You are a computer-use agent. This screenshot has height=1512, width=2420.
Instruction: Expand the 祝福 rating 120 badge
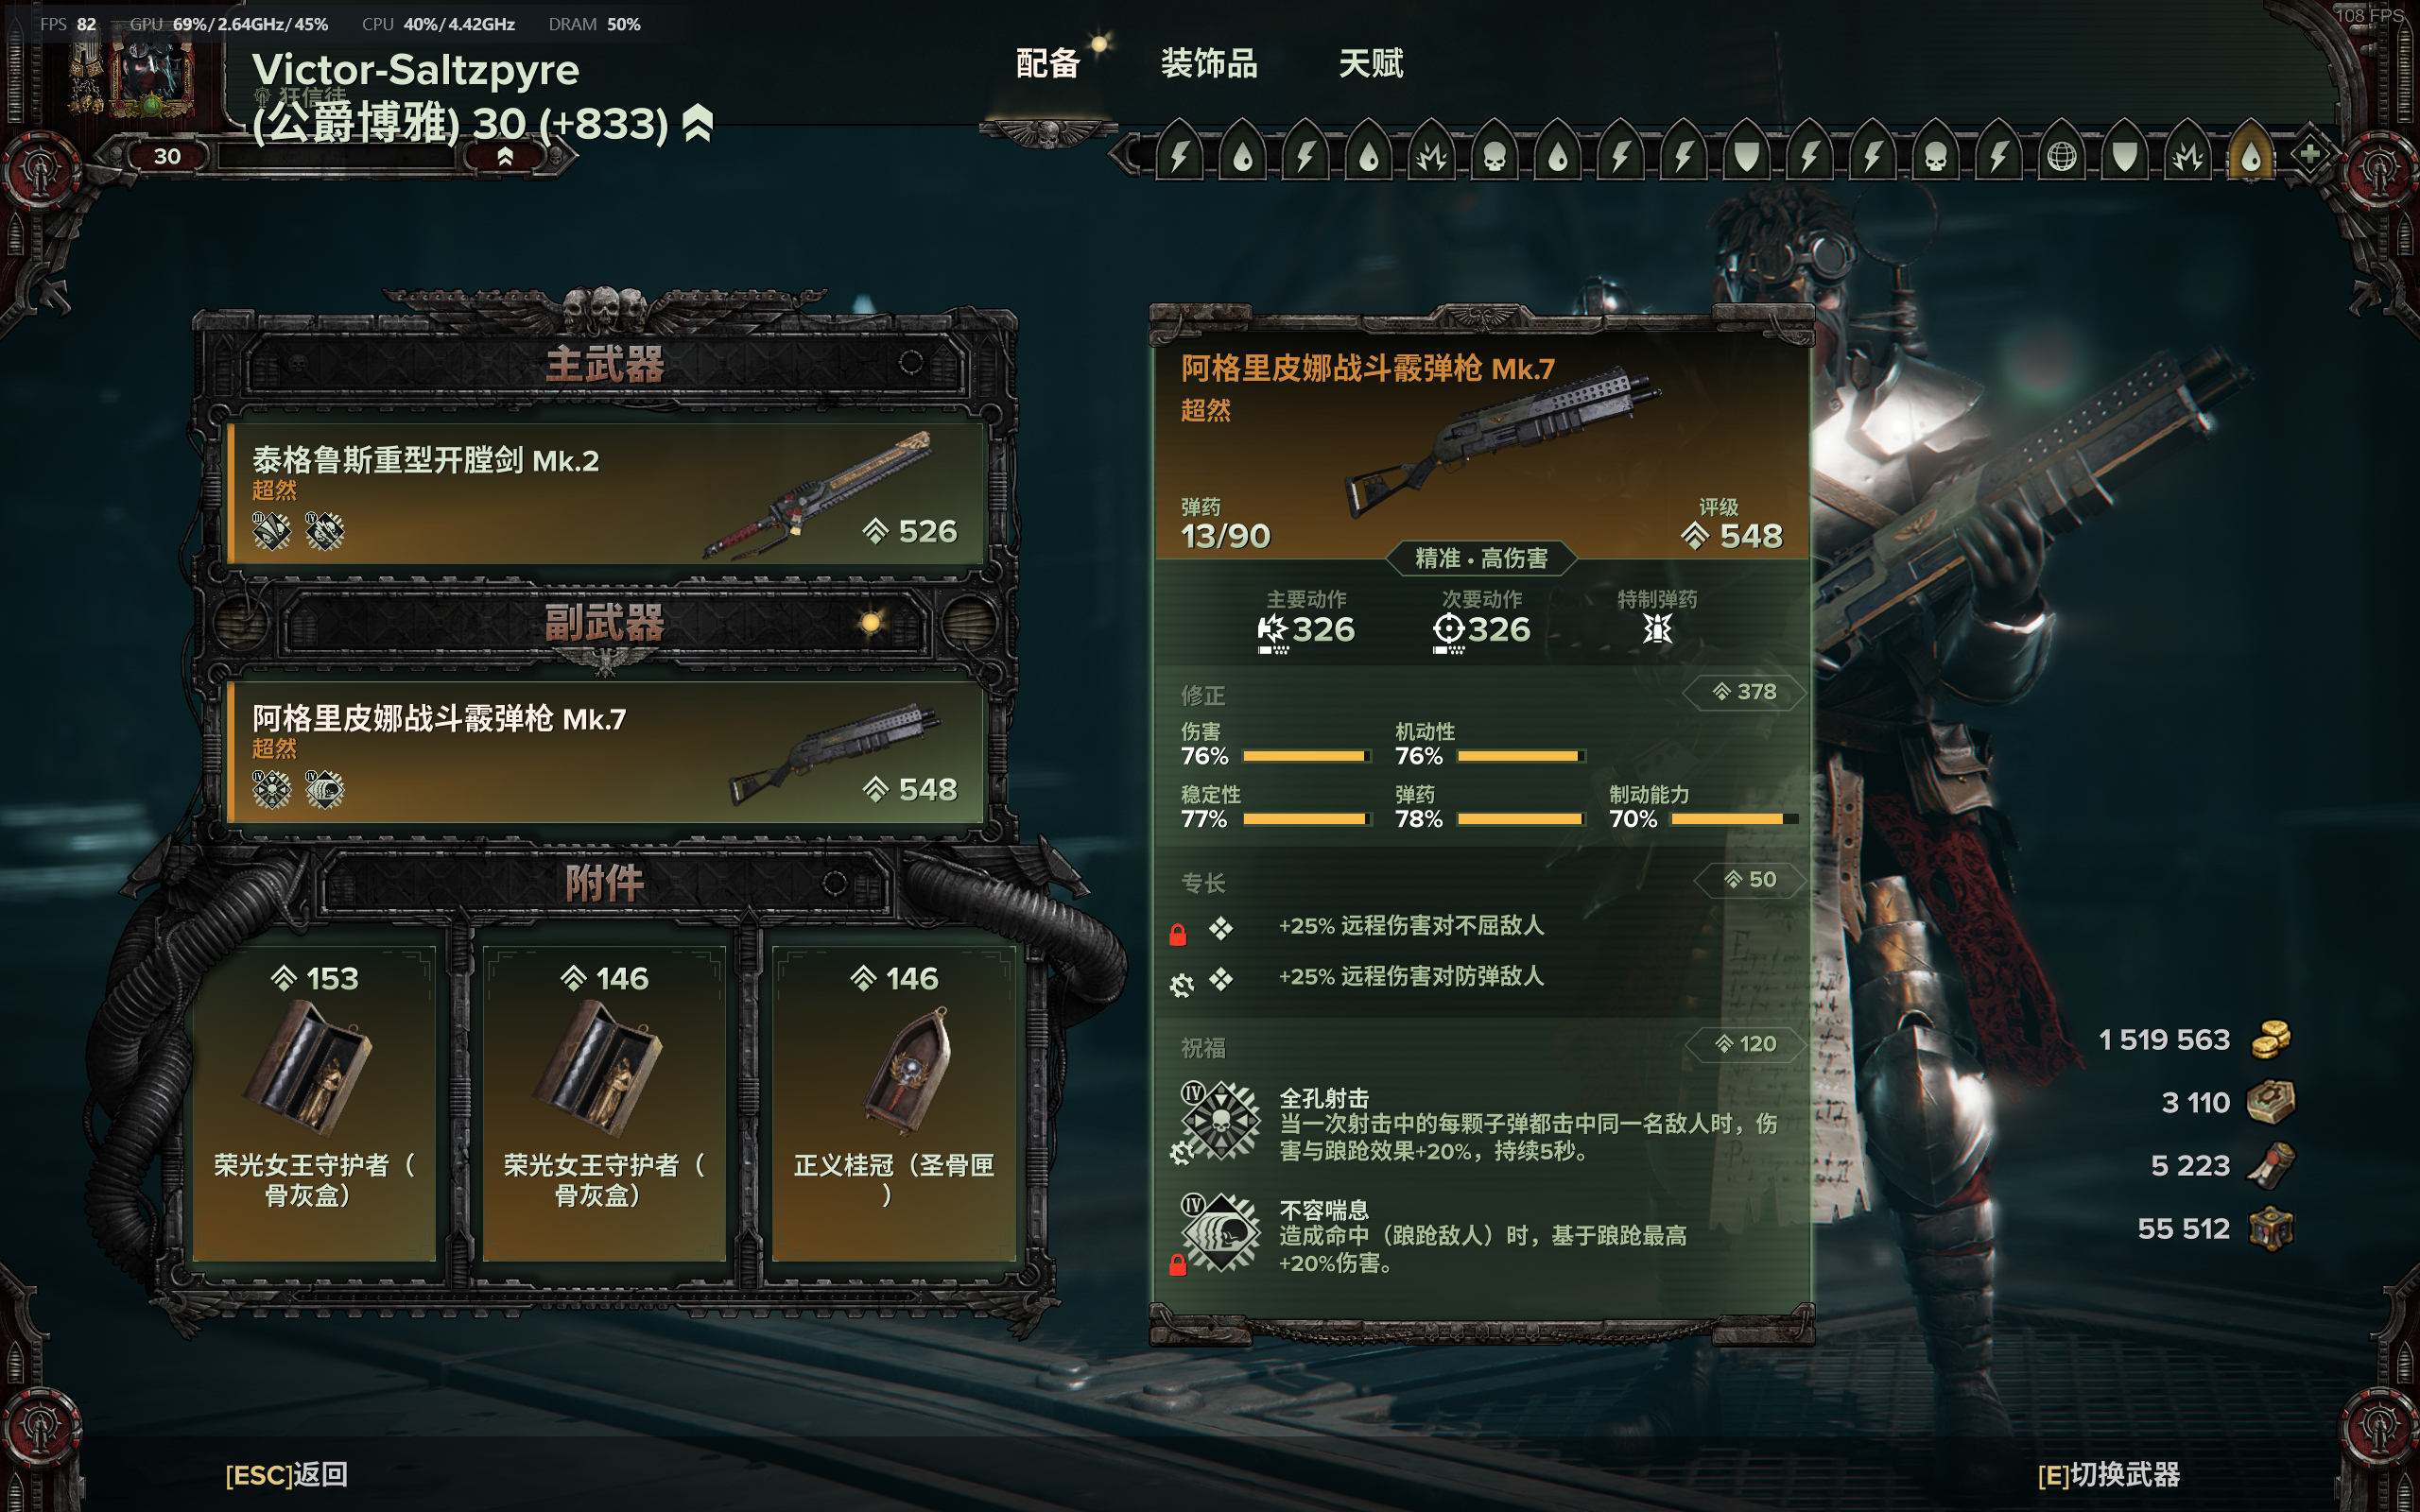tap(1746, 1044)
